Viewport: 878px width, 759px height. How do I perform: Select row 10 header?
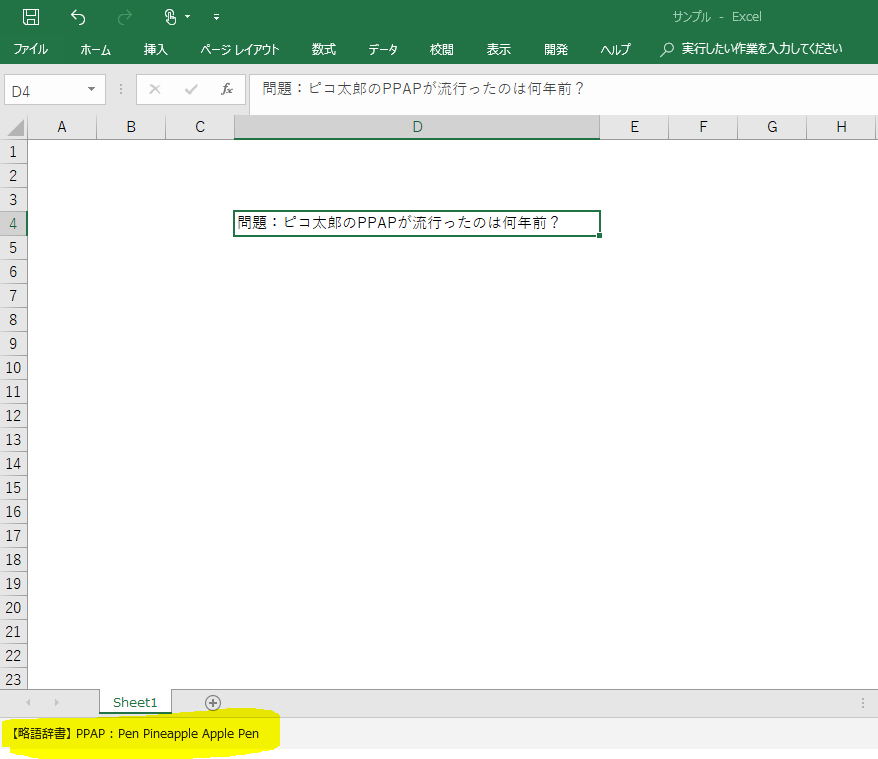(13, 367)
